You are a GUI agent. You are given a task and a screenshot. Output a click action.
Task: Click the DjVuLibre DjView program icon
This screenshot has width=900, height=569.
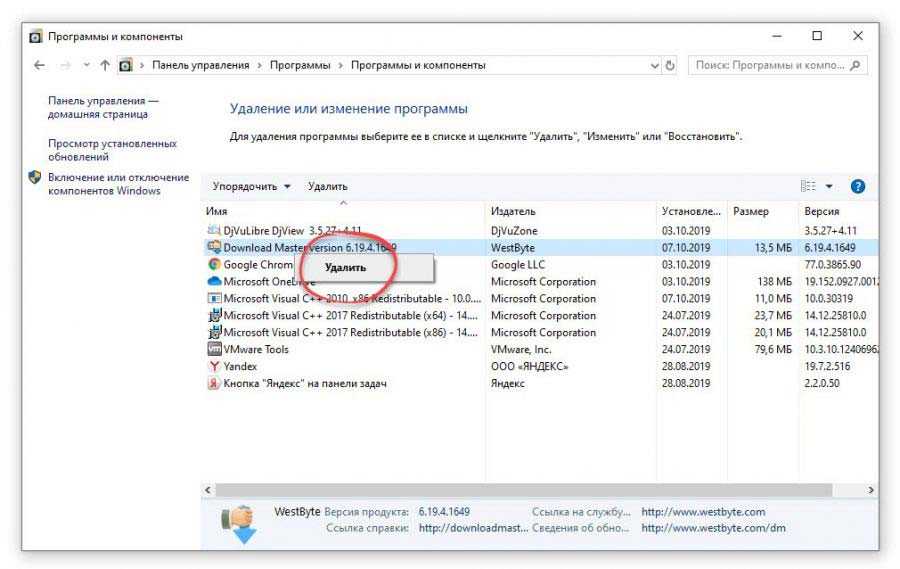pyautogui.click(x=214, y=231)
